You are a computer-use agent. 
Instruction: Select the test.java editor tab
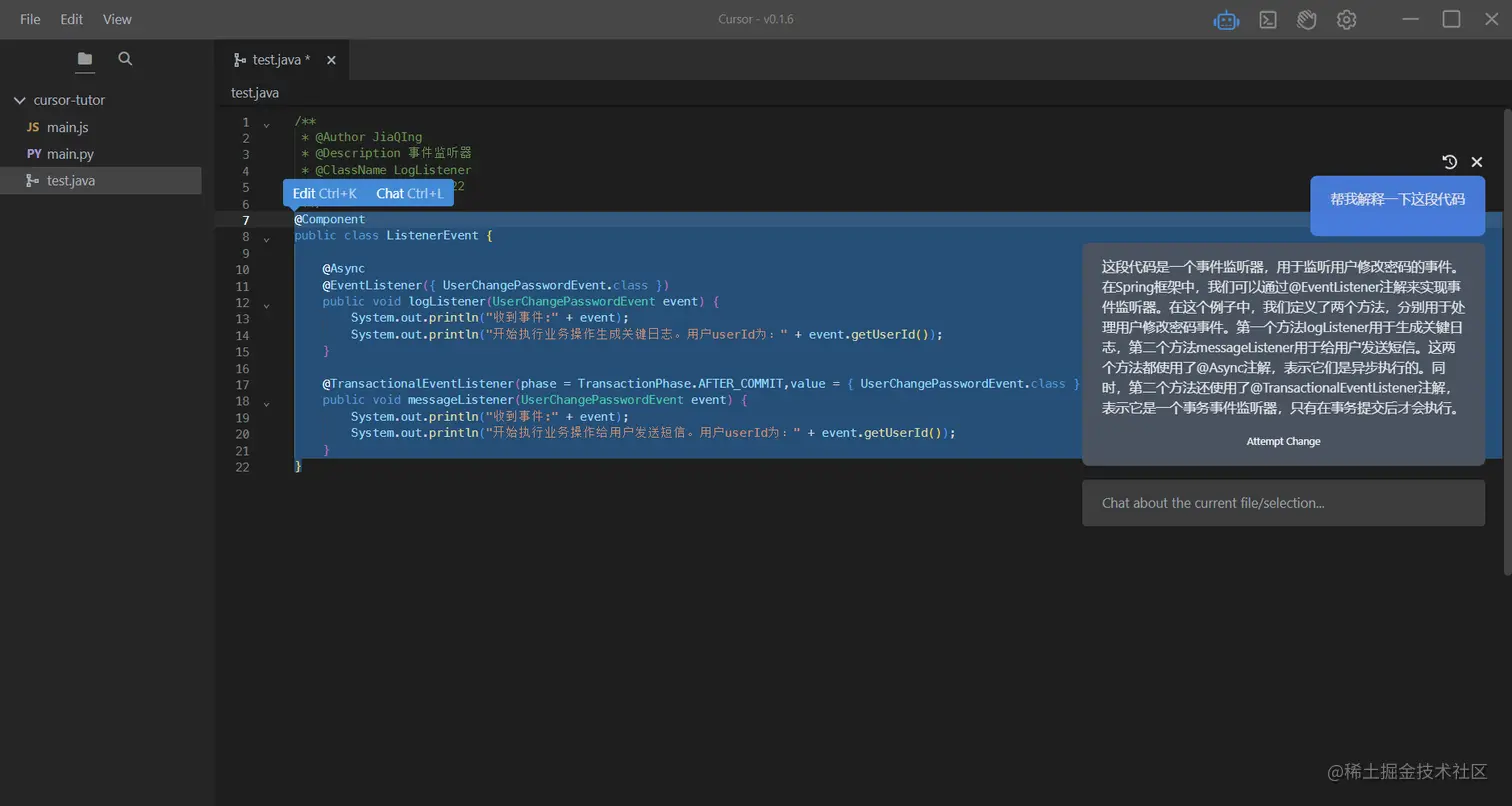[x=282, y=60]
